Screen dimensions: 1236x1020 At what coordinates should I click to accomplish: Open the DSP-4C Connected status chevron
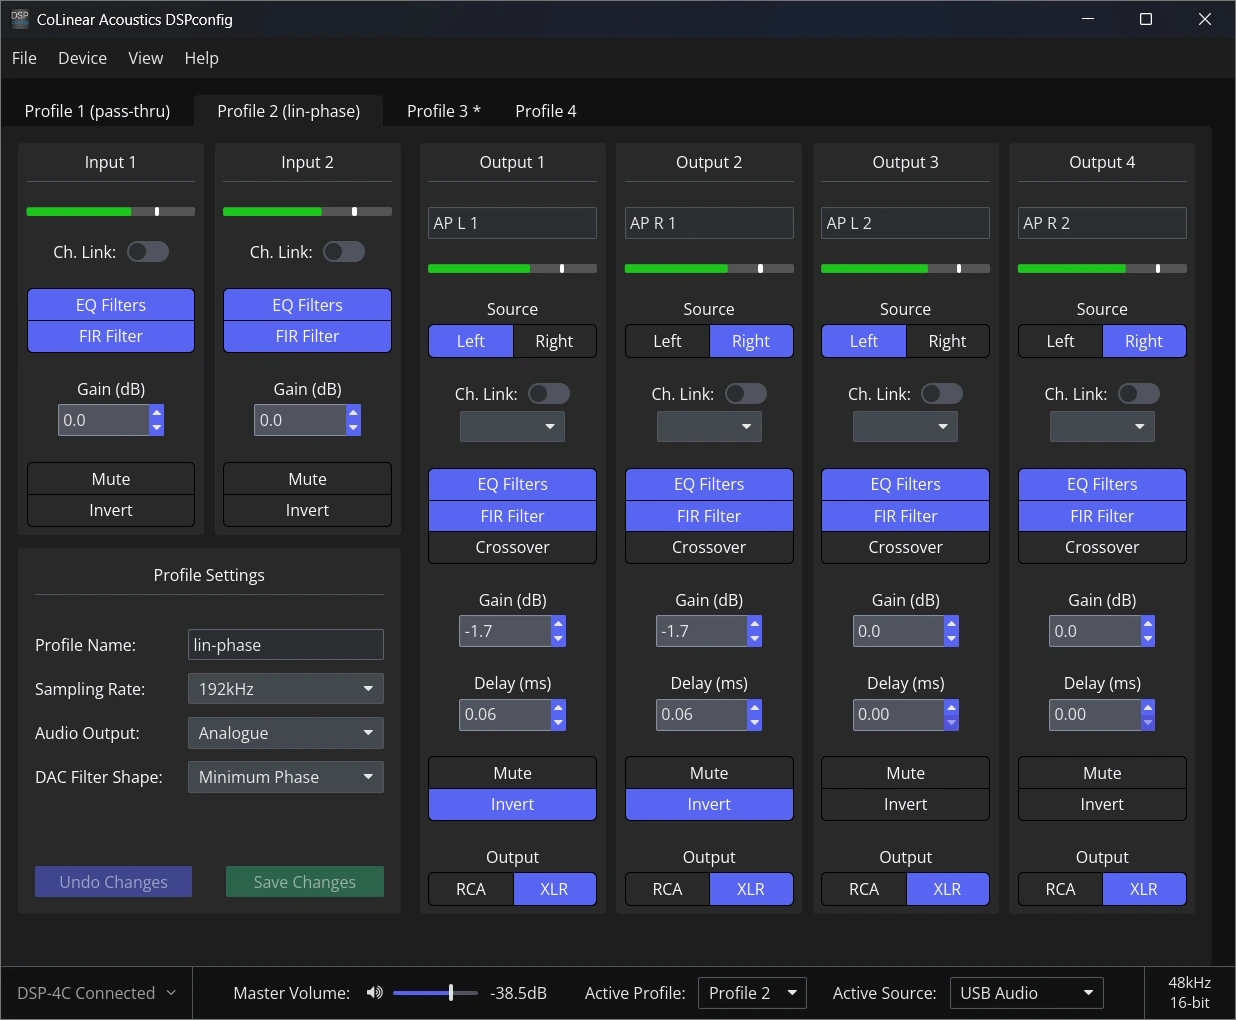[171, 993]
